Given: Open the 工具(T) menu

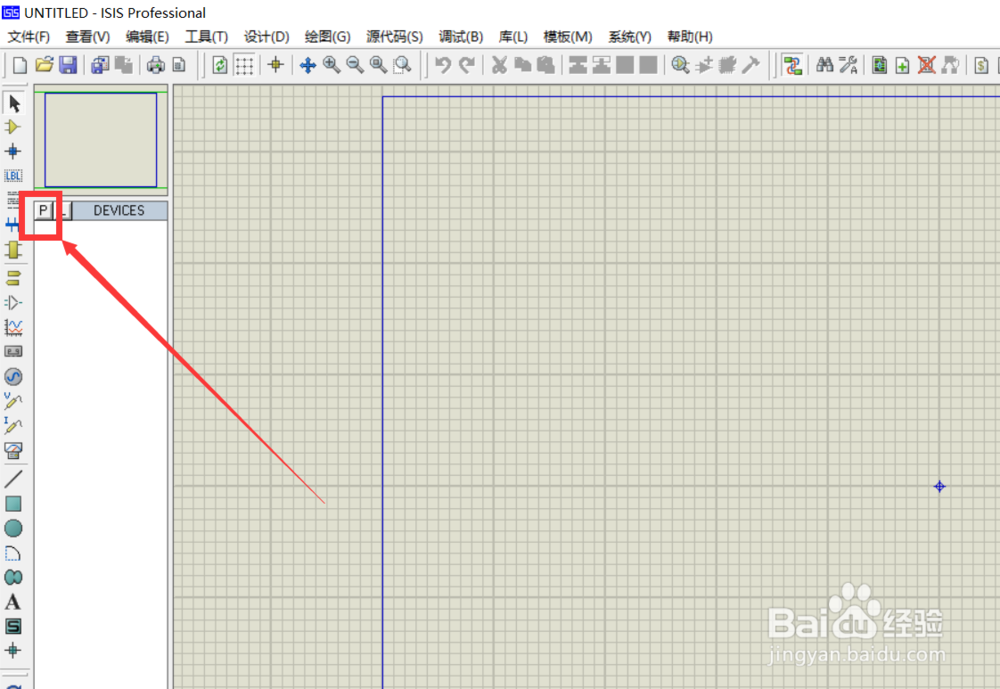Looking at the screenshot, I should (x=207, y=37).
